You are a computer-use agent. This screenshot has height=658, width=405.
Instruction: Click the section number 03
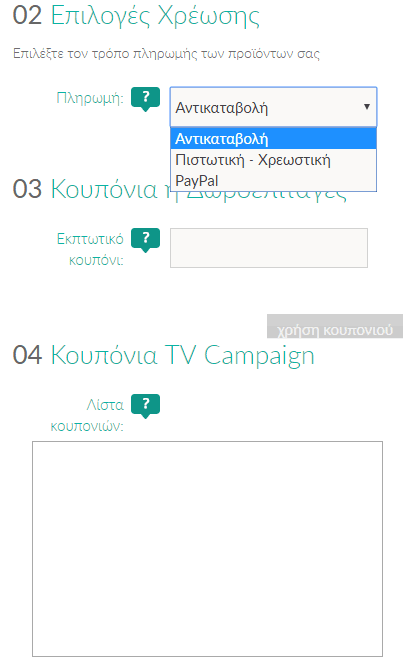tap(27, 189)
